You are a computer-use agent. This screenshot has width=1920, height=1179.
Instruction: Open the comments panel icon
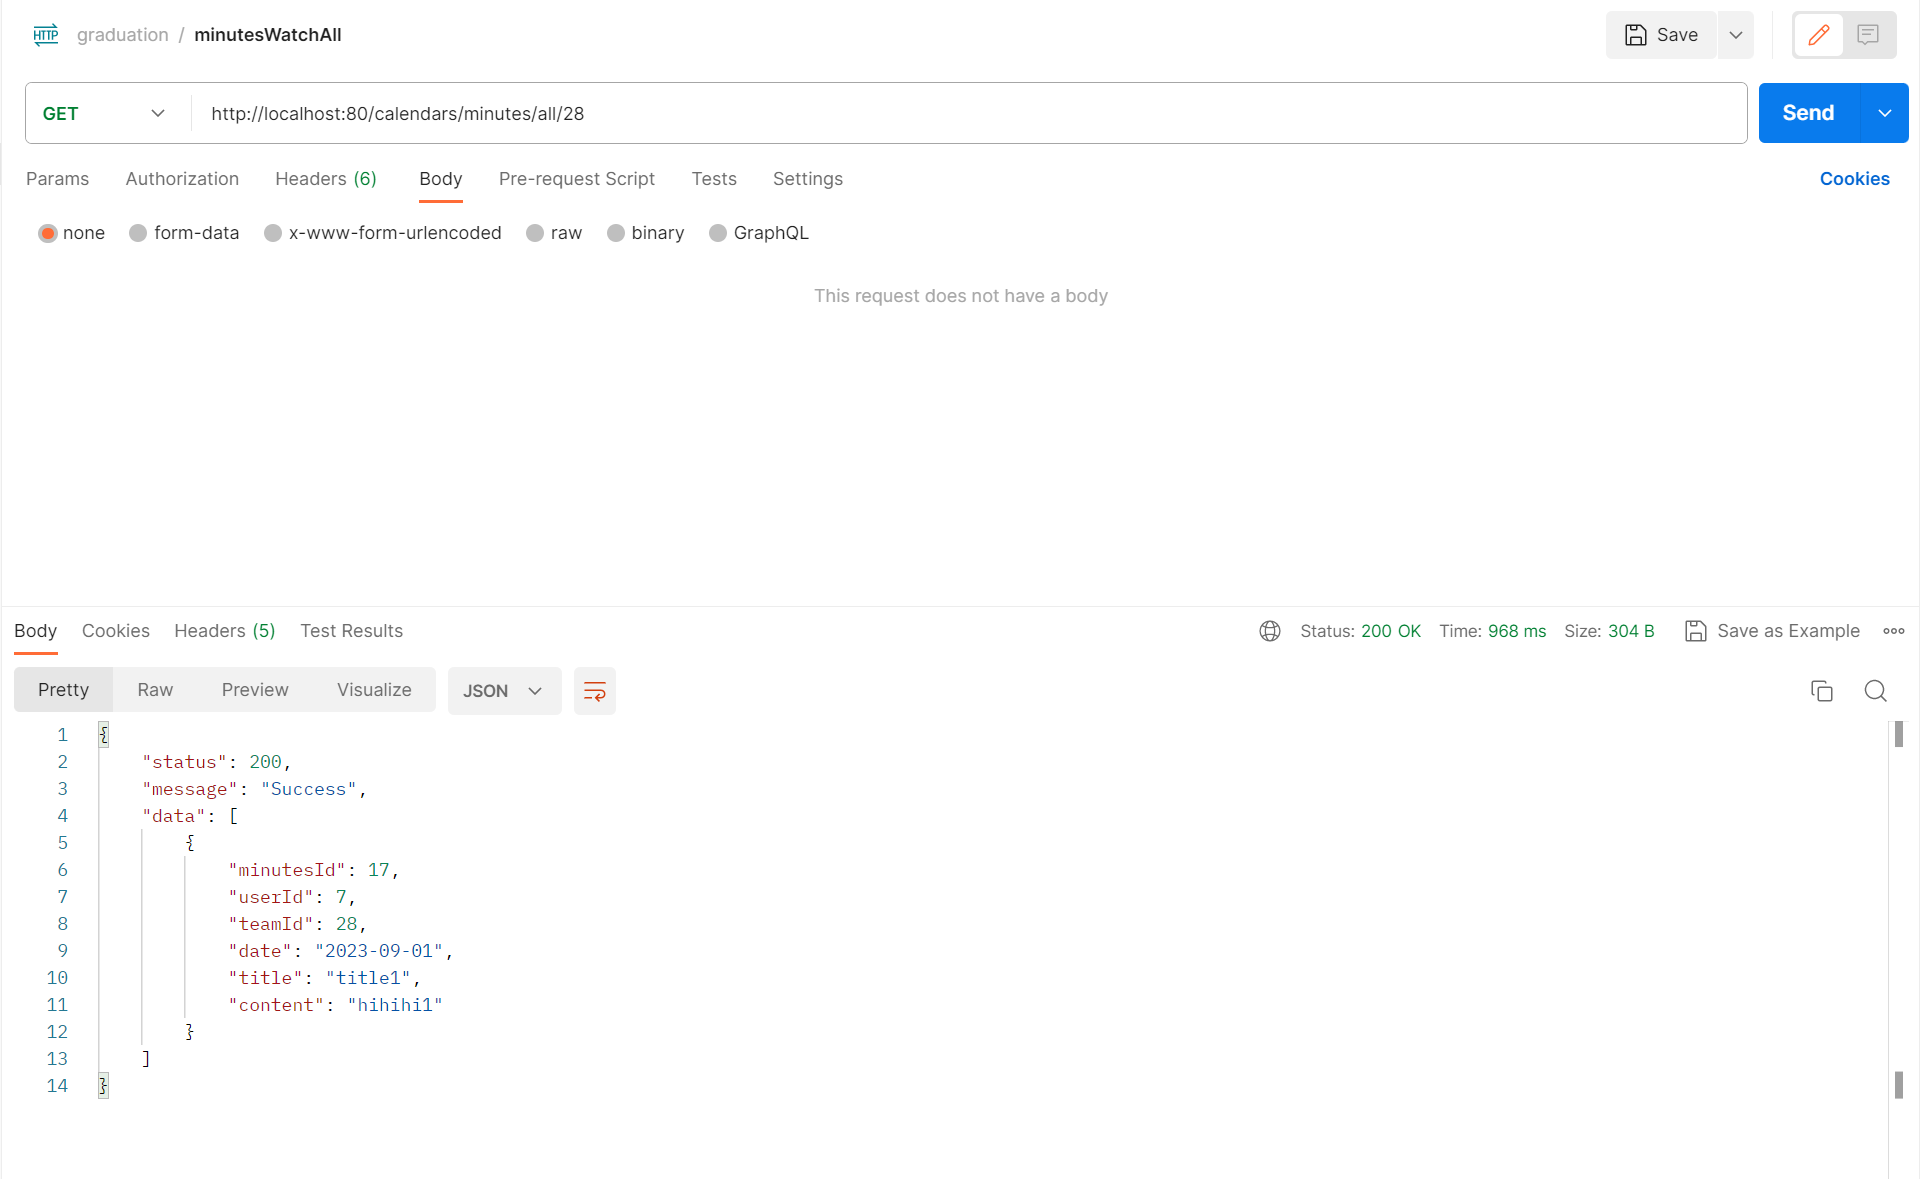pyautogui.click(x=1868, y=35)
